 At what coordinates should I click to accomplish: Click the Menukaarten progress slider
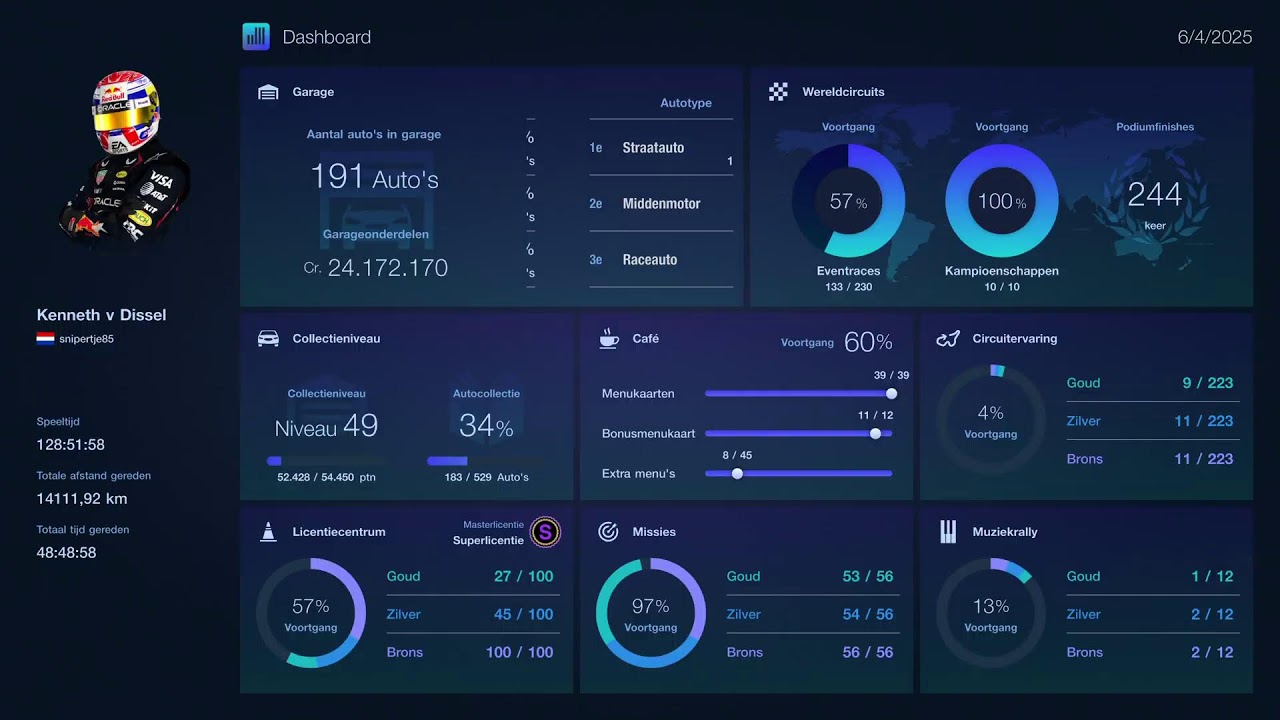click(x=798, y=394)
